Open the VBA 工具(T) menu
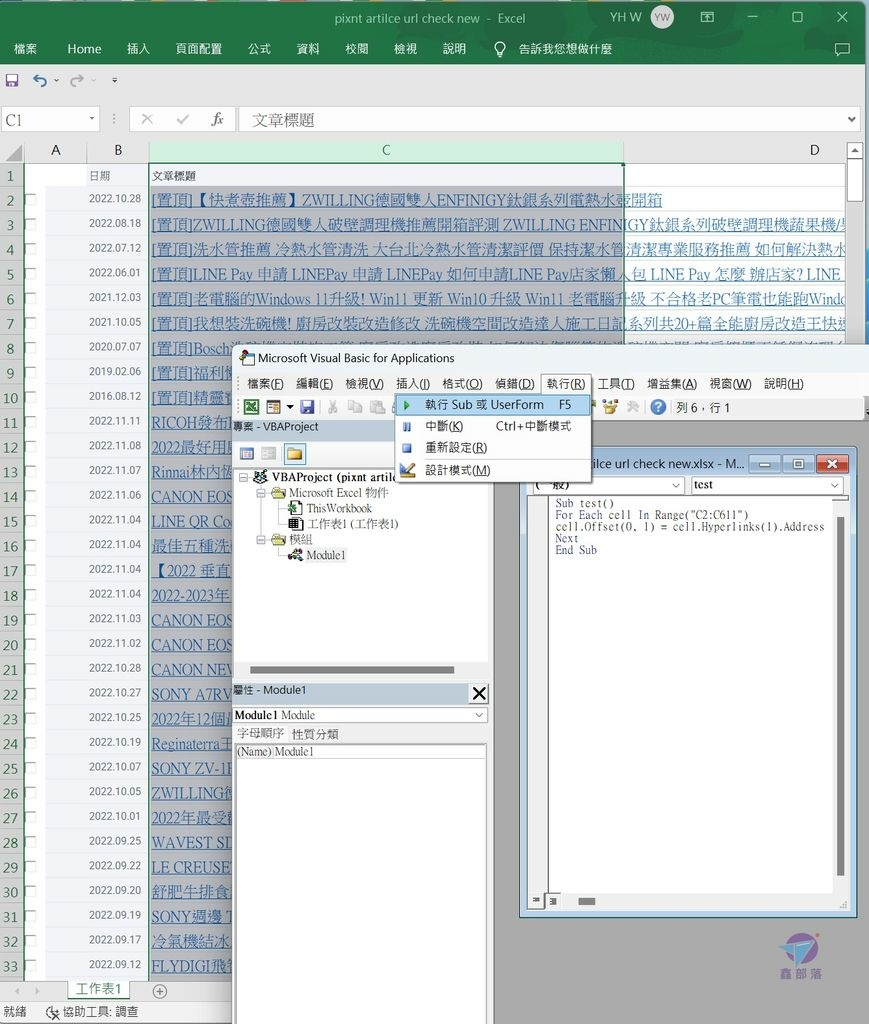 [x=616, y=384]
